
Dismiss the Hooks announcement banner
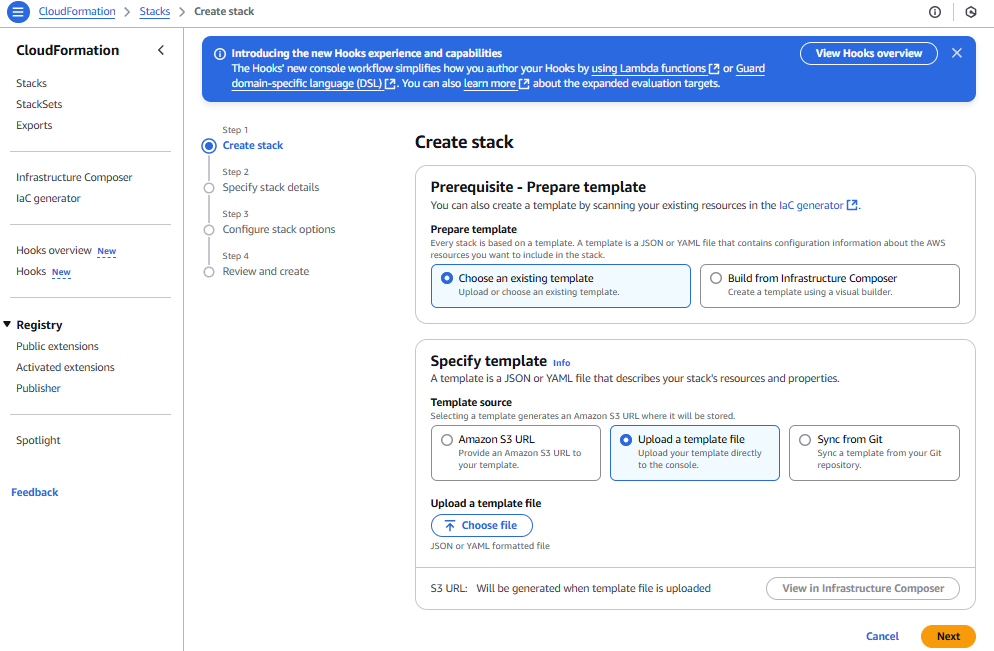957,53
